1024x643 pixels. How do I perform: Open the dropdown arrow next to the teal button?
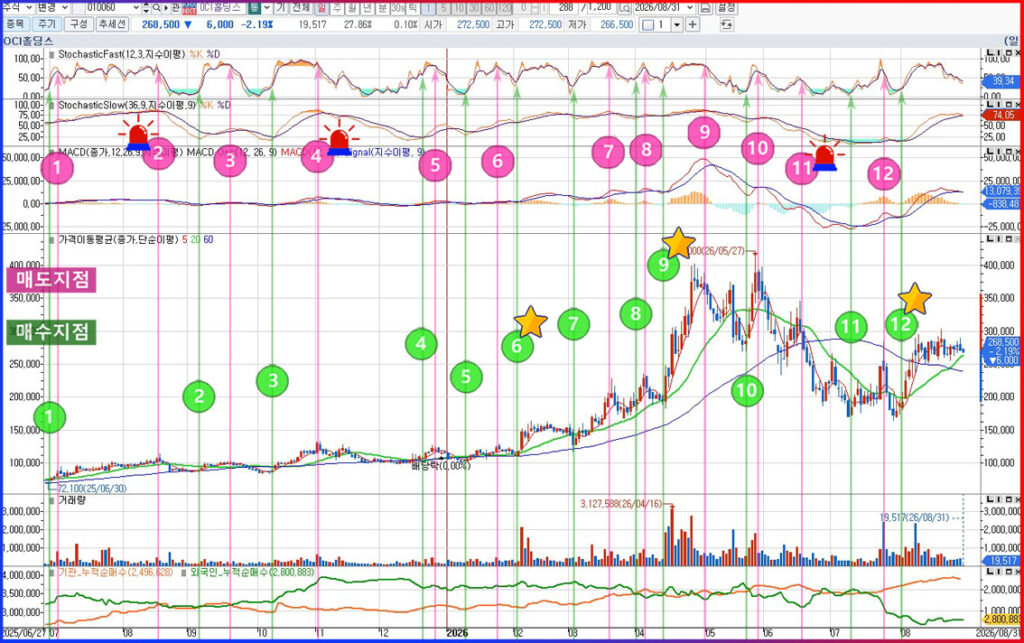coord(268,8)
